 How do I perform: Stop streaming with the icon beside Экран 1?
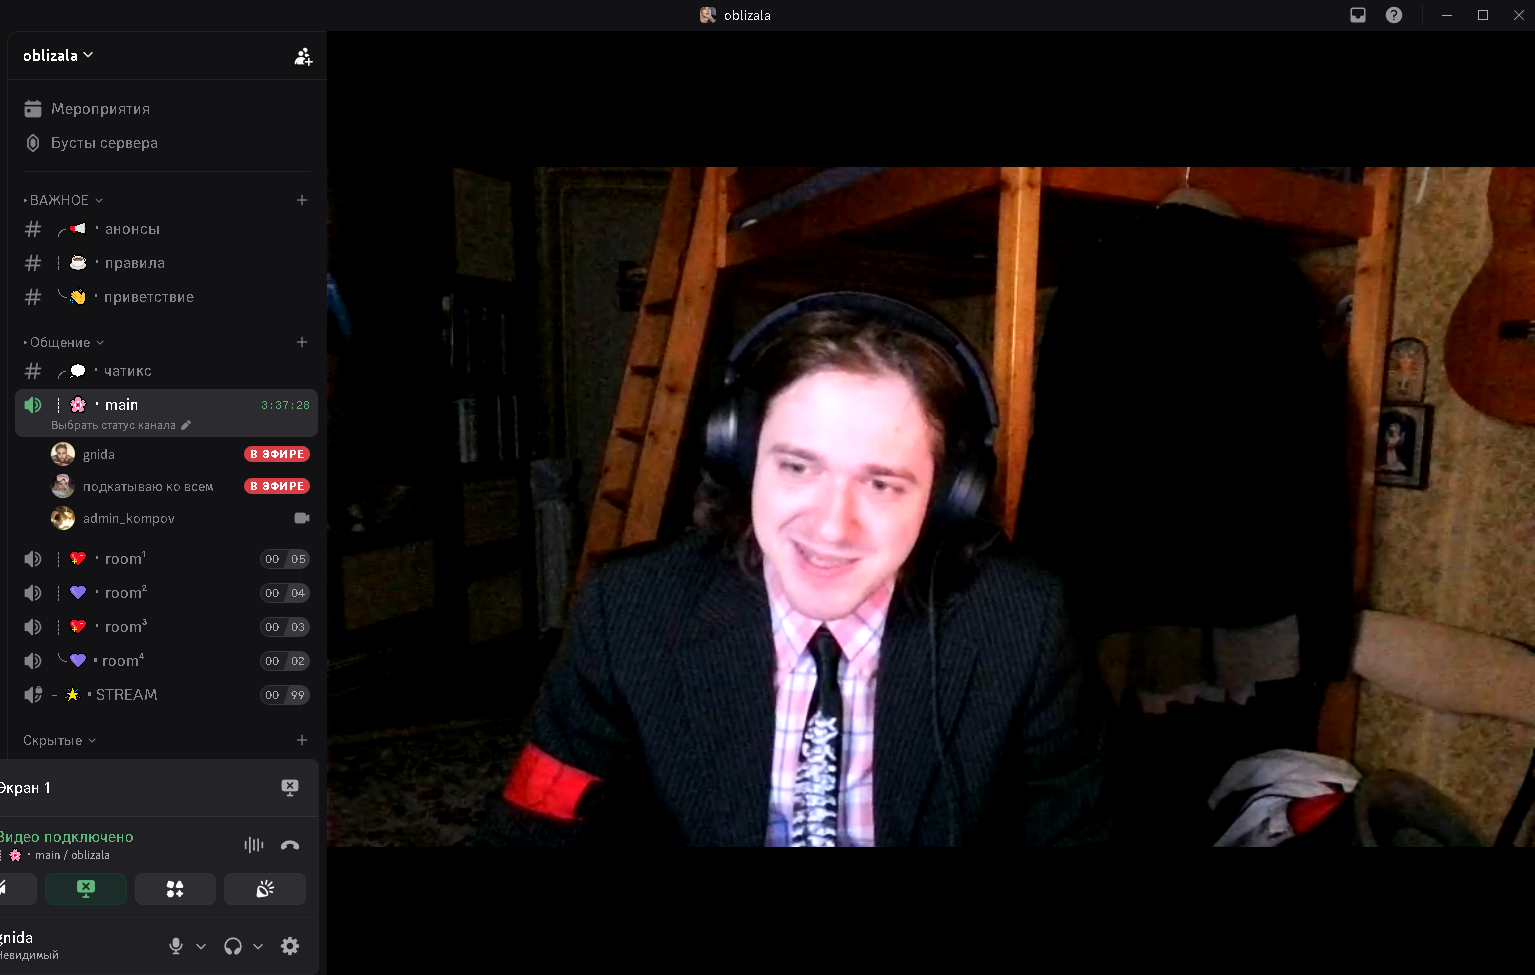(290, 788)
